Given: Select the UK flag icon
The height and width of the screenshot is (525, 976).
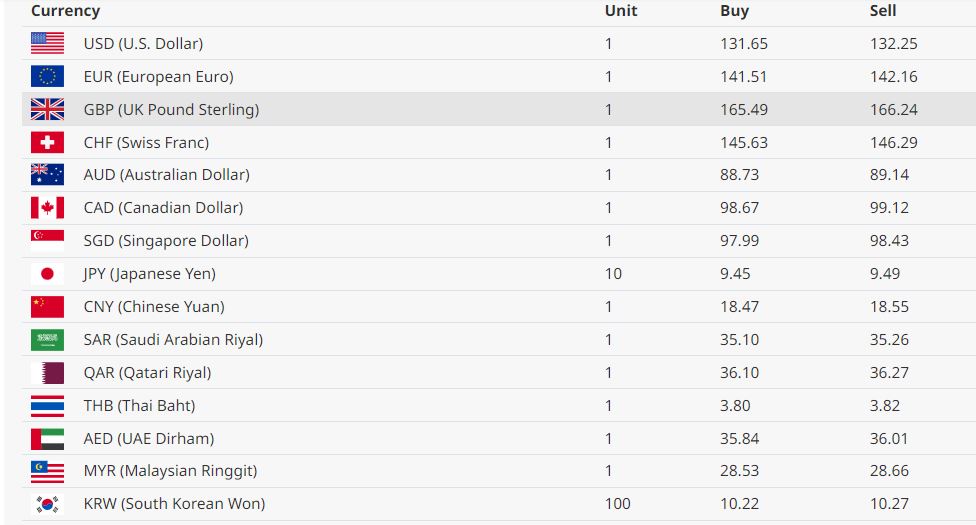Looking at the screenshot, I should point(47,109).
